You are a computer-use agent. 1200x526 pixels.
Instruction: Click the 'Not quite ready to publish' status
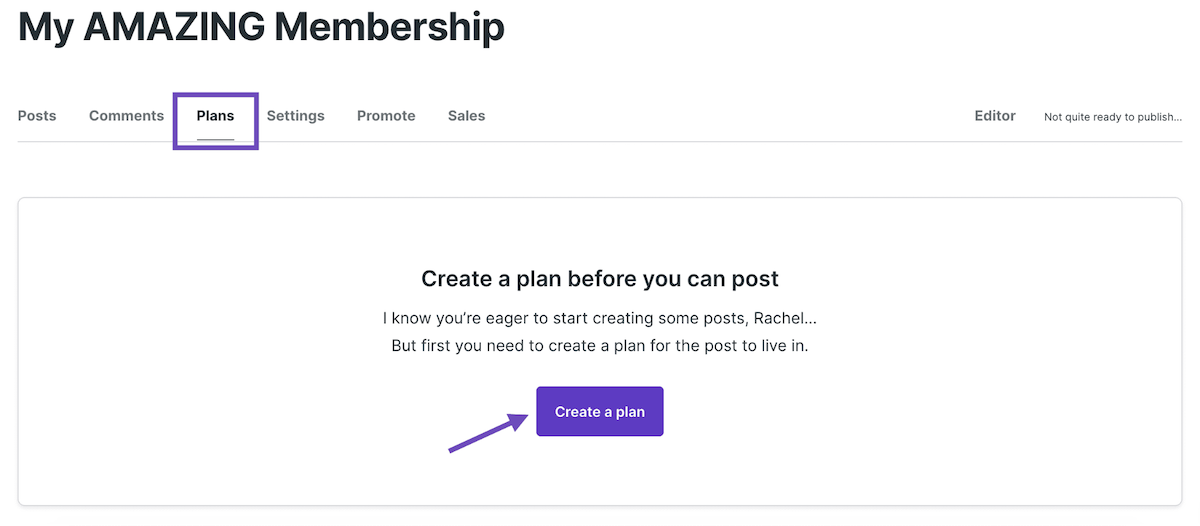[x=1112, y=117]
